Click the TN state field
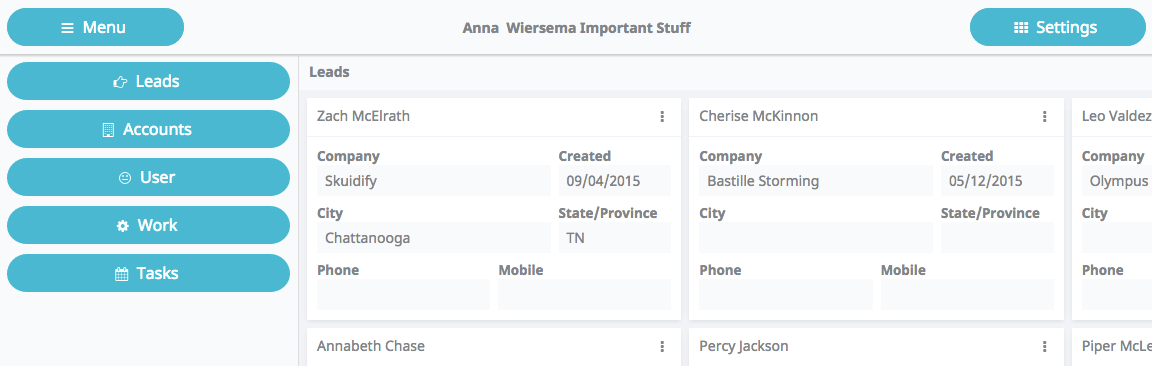The width and height of the screenshot is (1152, 366). 615,238
